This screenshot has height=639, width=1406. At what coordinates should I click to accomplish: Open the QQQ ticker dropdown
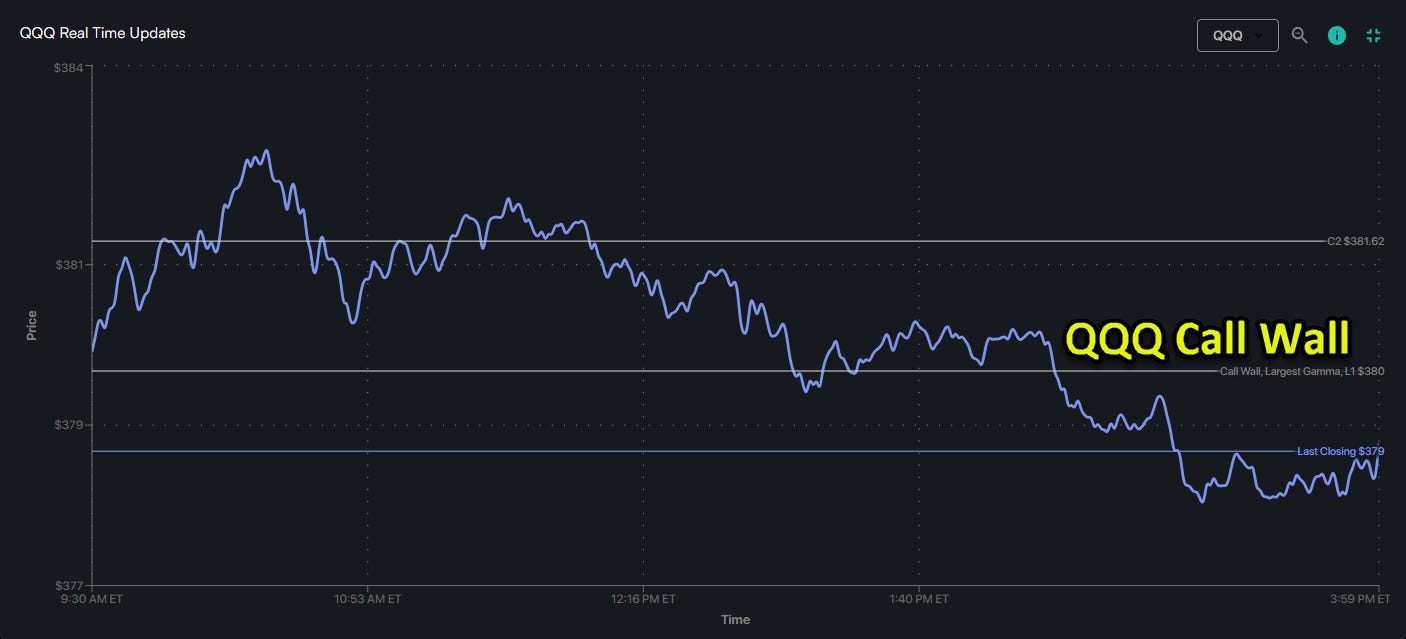click(1237, 35)
